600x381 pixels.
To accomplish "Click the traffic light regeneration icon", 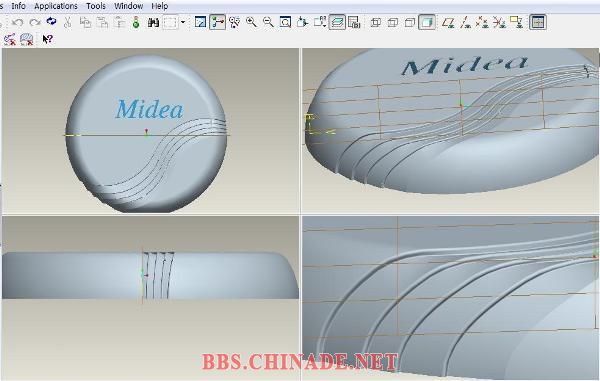I will [x=136, y=23].
